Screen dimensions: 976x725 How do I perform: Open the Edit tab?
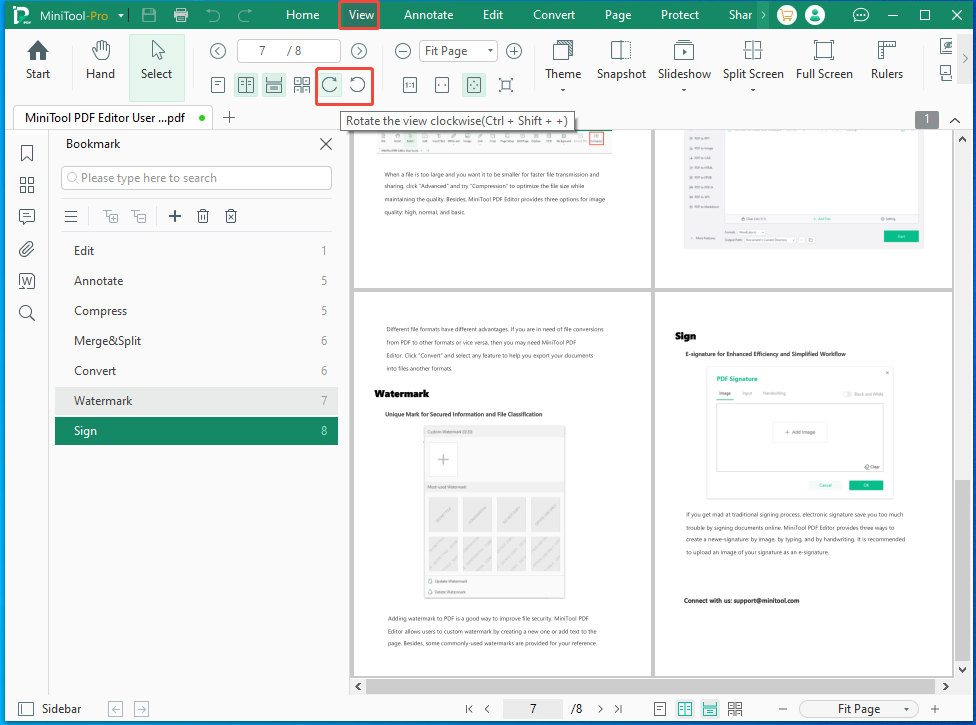[493, 15]
